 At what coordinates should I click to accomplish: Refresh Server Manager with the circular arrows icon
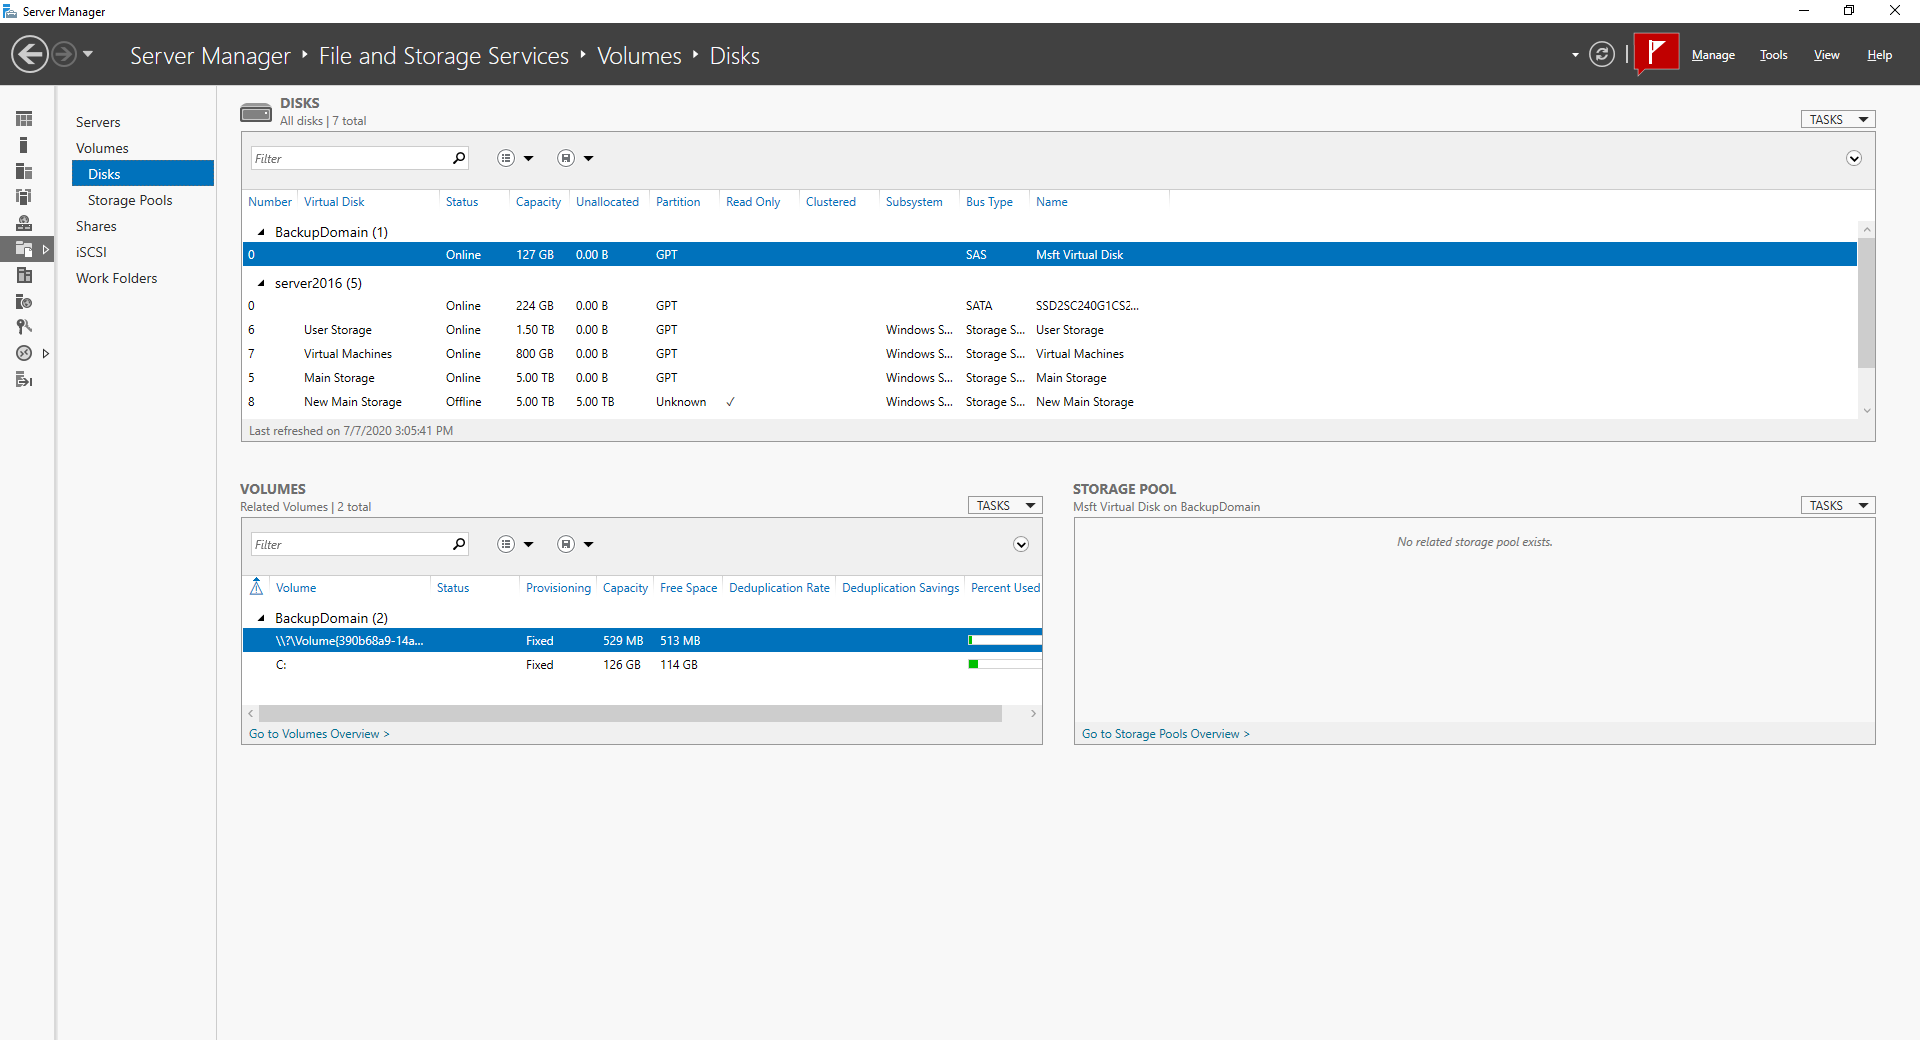click(1602, 54)
